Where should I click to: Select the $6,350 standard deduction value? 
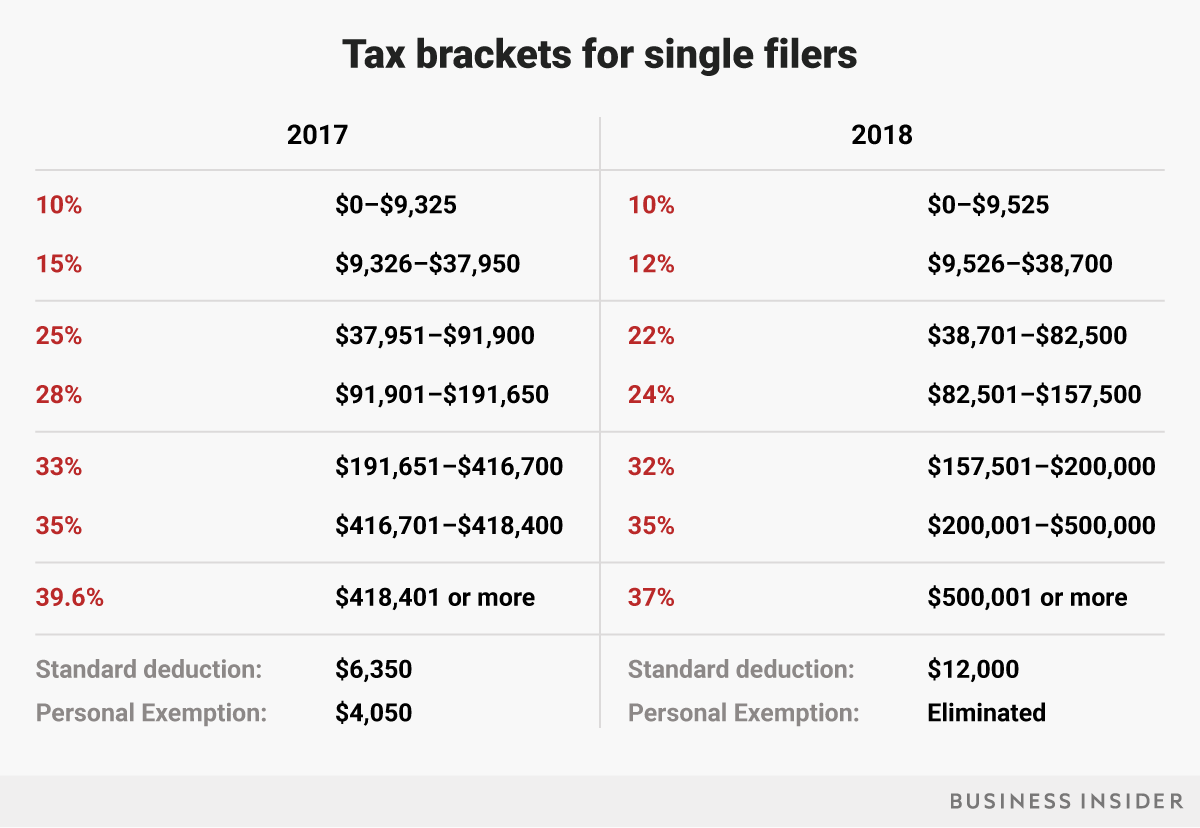[373, 669]
